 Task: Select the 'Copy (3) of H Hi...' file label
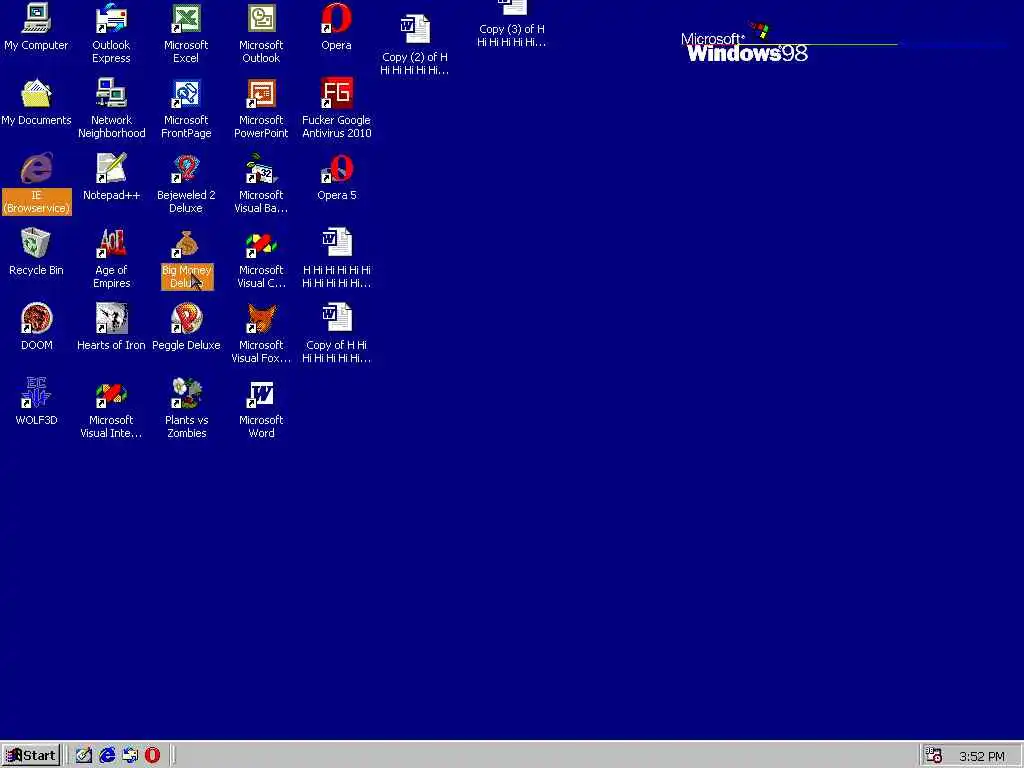pos(511,35)
